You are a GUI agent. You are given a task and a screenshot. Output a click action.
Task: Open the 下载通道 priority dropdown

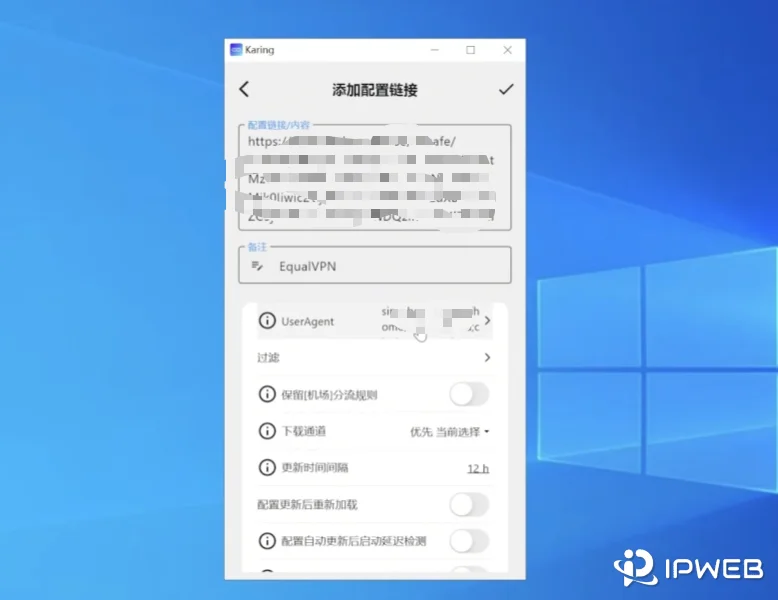[450, 432]
